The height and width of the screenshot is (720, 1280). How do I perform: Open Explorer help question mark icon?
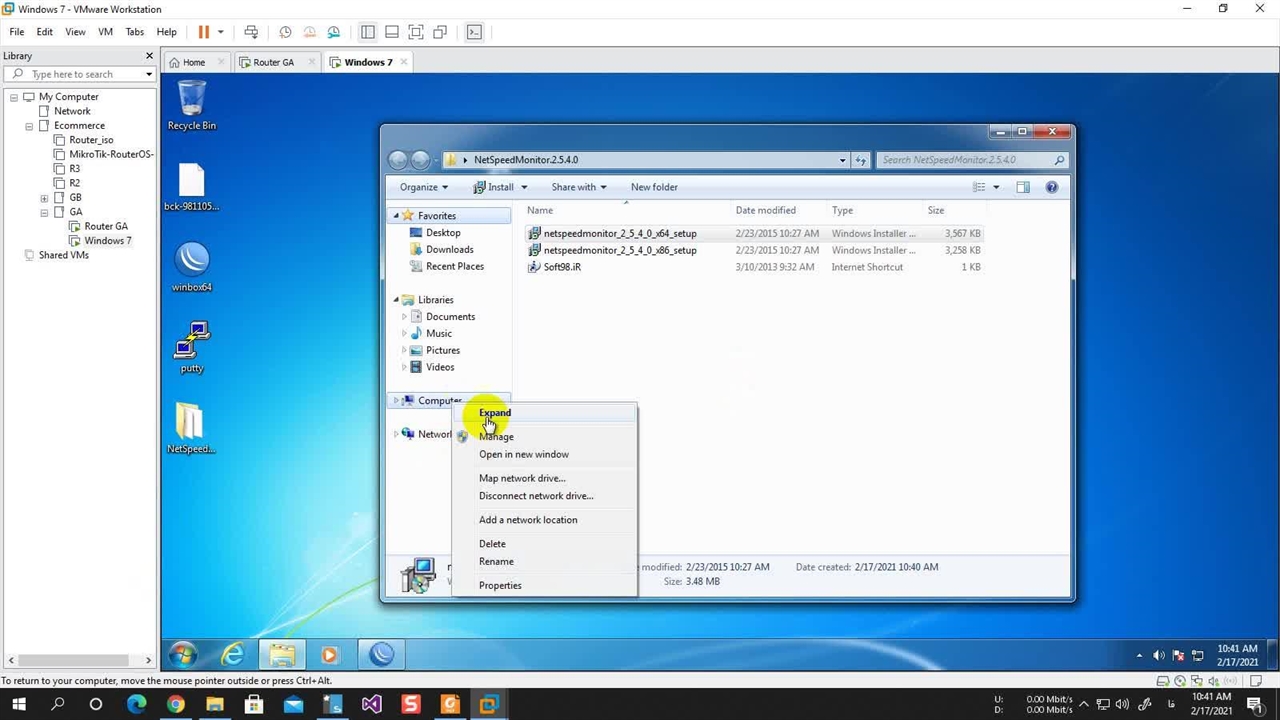(x=1051, y=187)
